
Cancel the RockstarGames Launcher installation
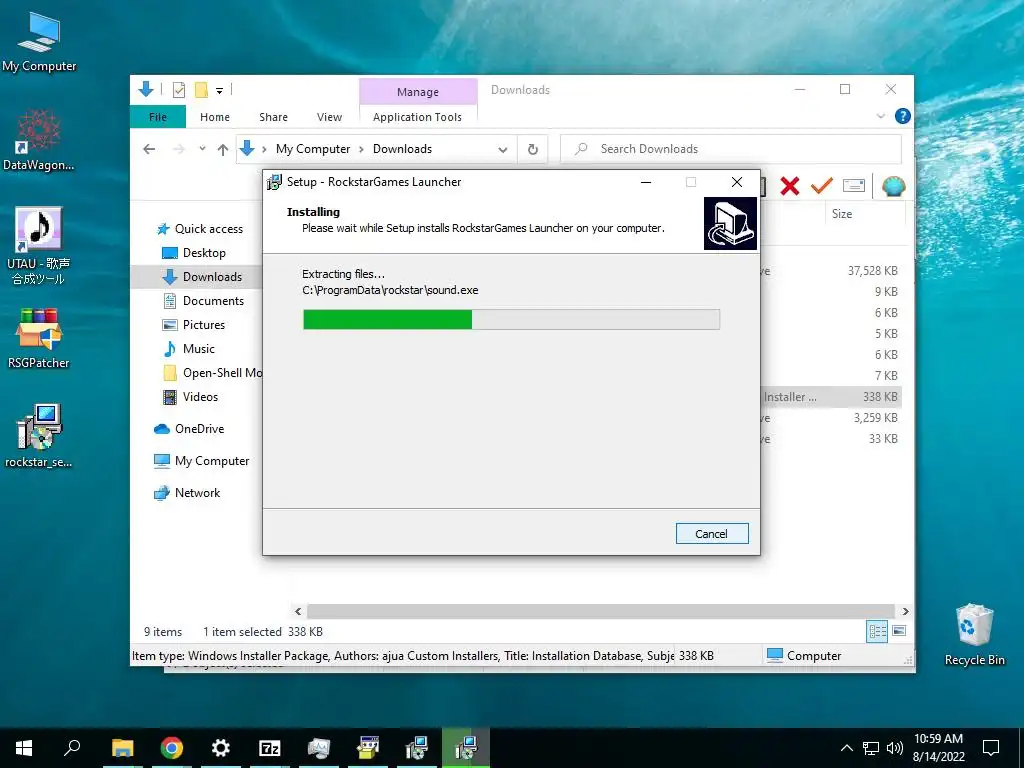(712, 534)
